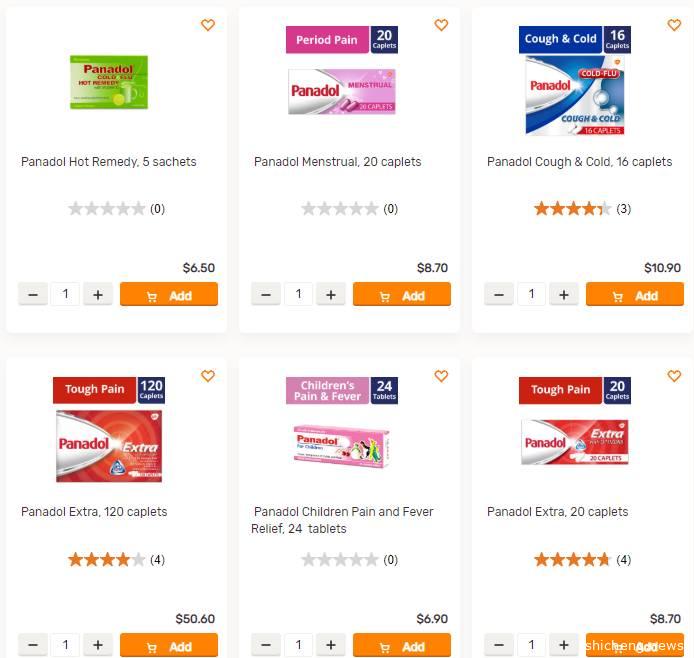Increase quantity of Panadol Hot Remedy
Screen dimensions: 694x658
[x=97, y=295]
